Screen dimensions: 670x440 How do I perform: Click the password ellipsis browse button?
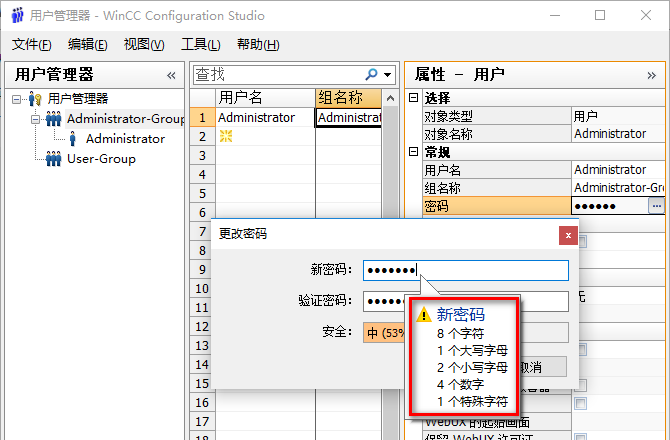[x=656, y=206]
